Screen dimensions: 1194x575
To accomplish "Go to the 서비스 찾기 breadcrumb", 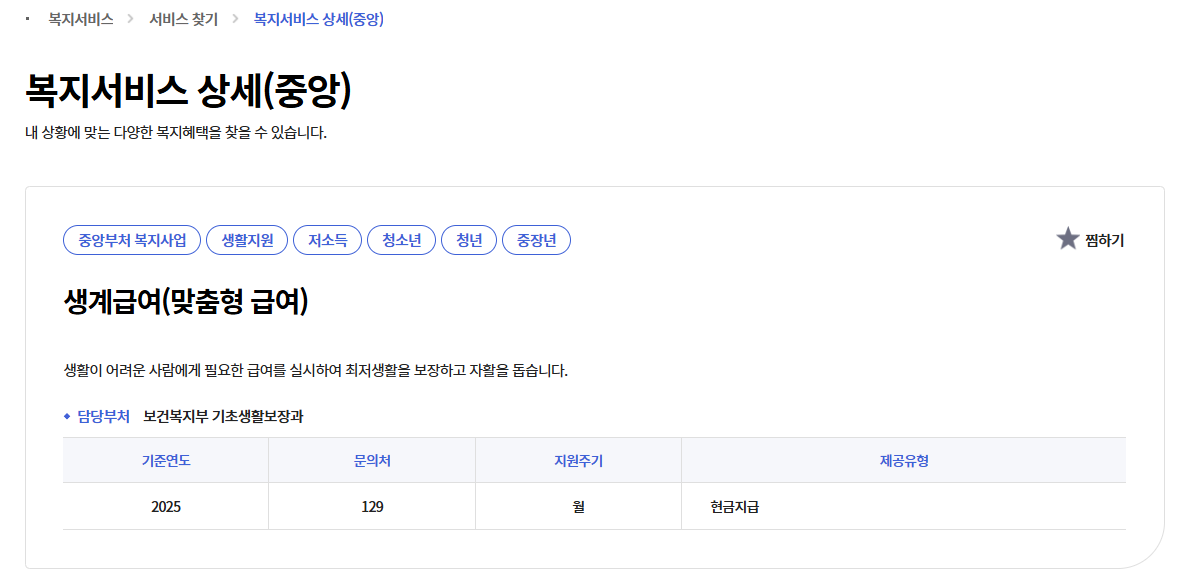I will [184, 19].
